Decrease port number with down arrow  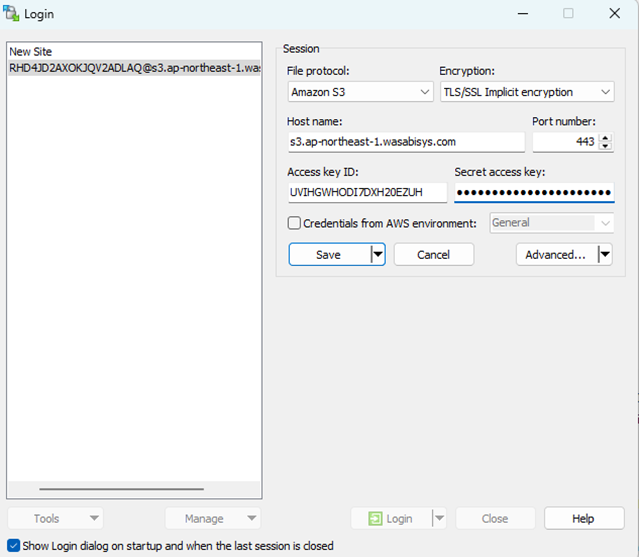tap(605, 147)
